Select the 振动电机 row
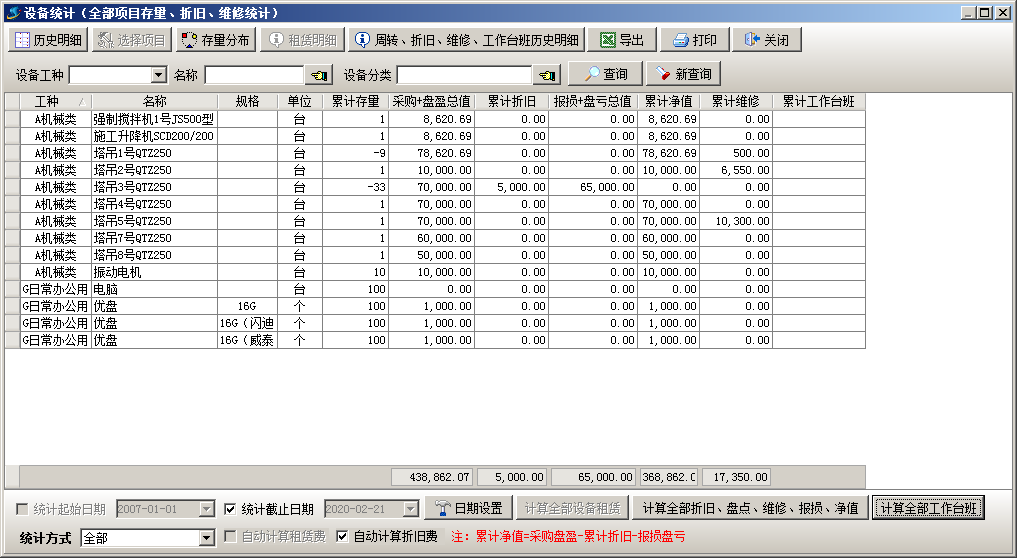Screen dimensions: 1017x558 (435, 272)
